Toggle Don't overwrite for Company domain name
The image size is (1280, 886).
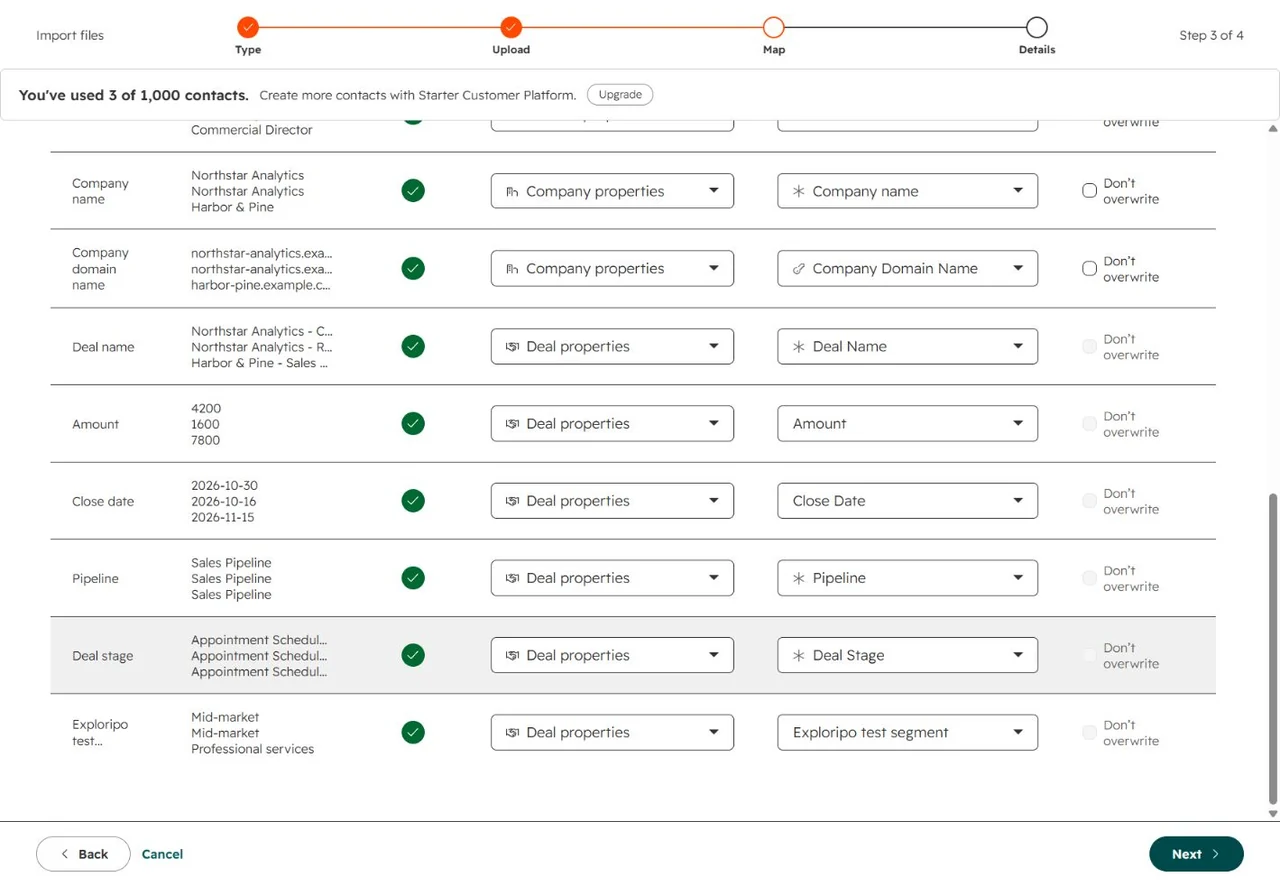point(1090,268)
